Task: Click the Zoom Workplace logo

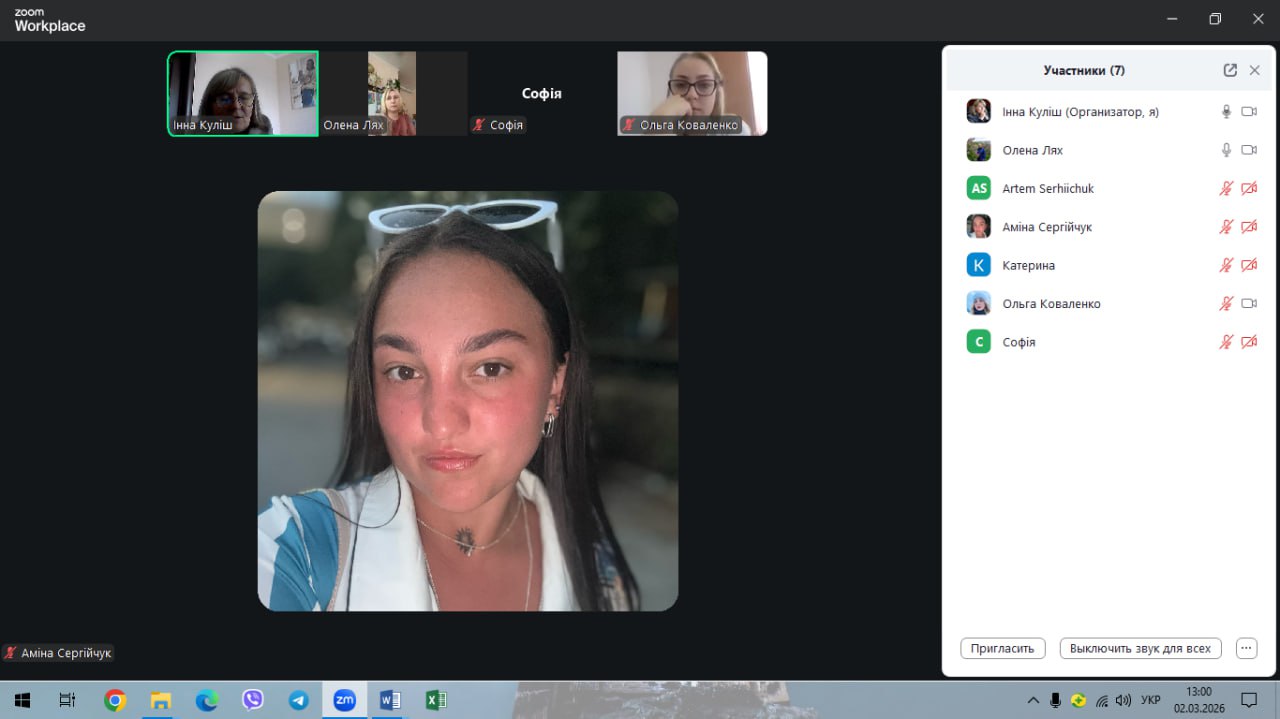Action: (x=50, y=20)
